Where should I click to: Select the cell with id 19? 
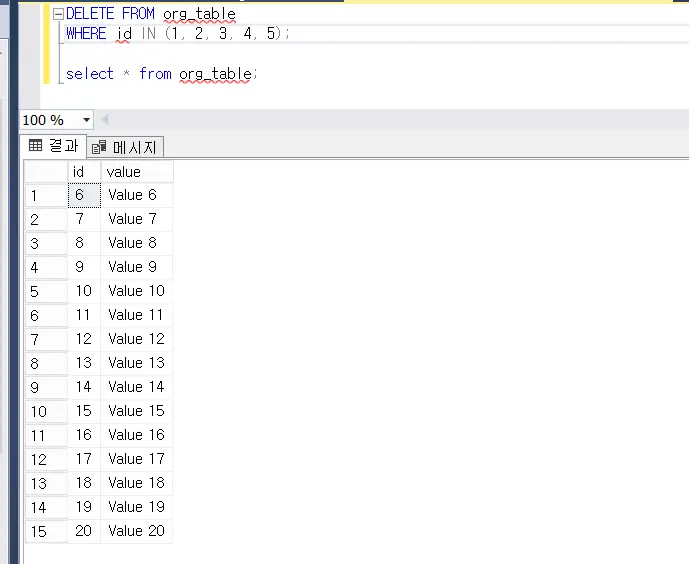(84, 507)
